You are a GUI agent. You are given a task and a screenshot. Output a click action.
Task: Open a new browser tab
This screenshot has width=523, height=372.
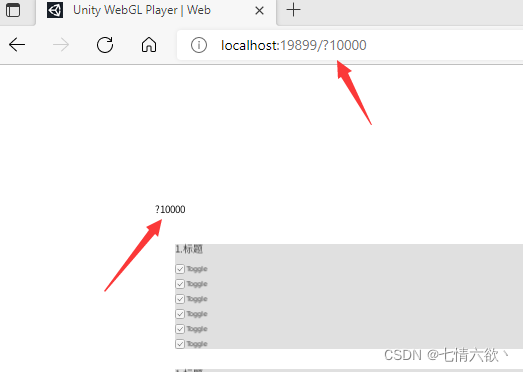pyautogui.click(x=294, y=10)
